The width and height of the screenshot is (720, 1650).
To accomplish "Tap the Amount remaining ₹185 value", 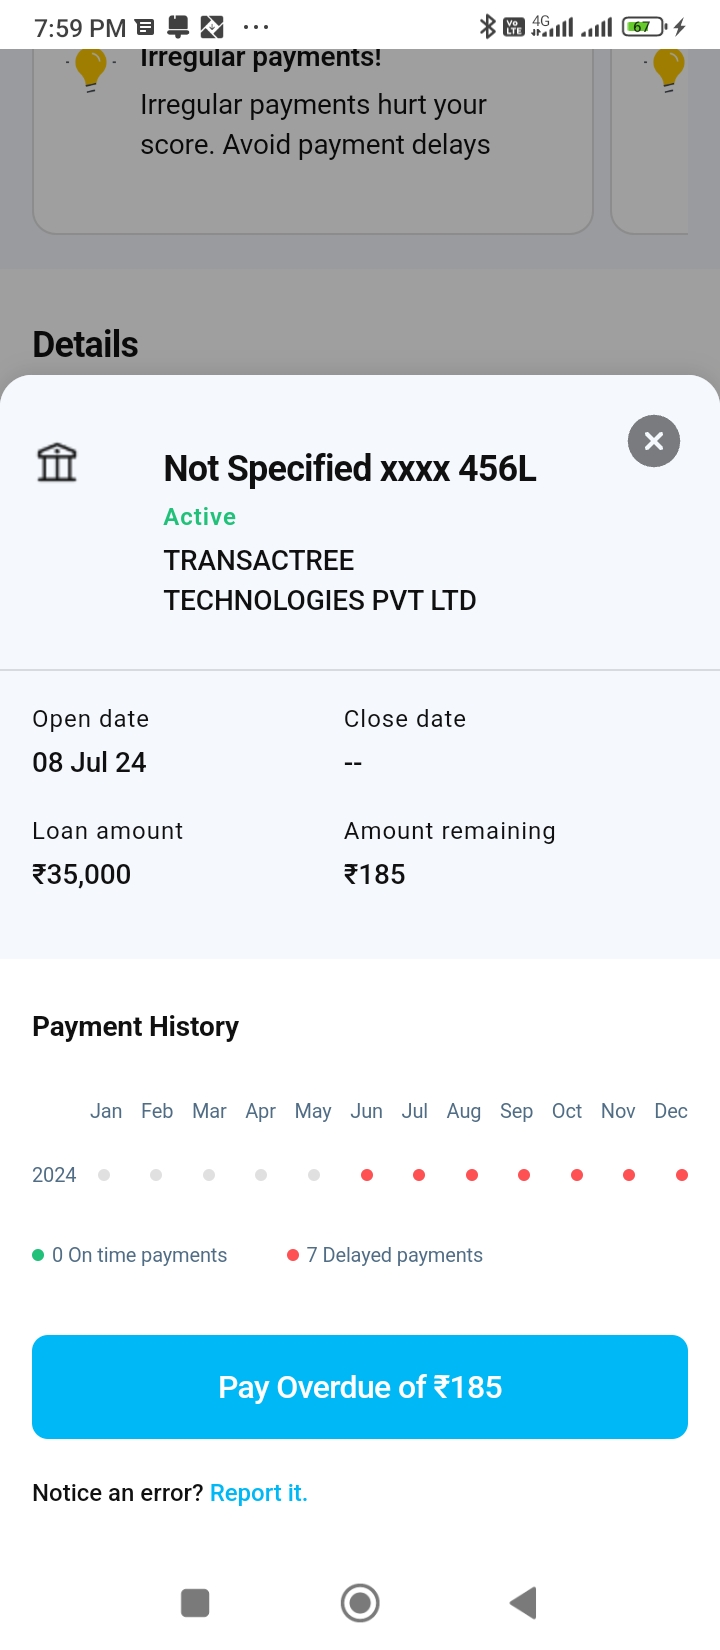I will coord(375,874).
